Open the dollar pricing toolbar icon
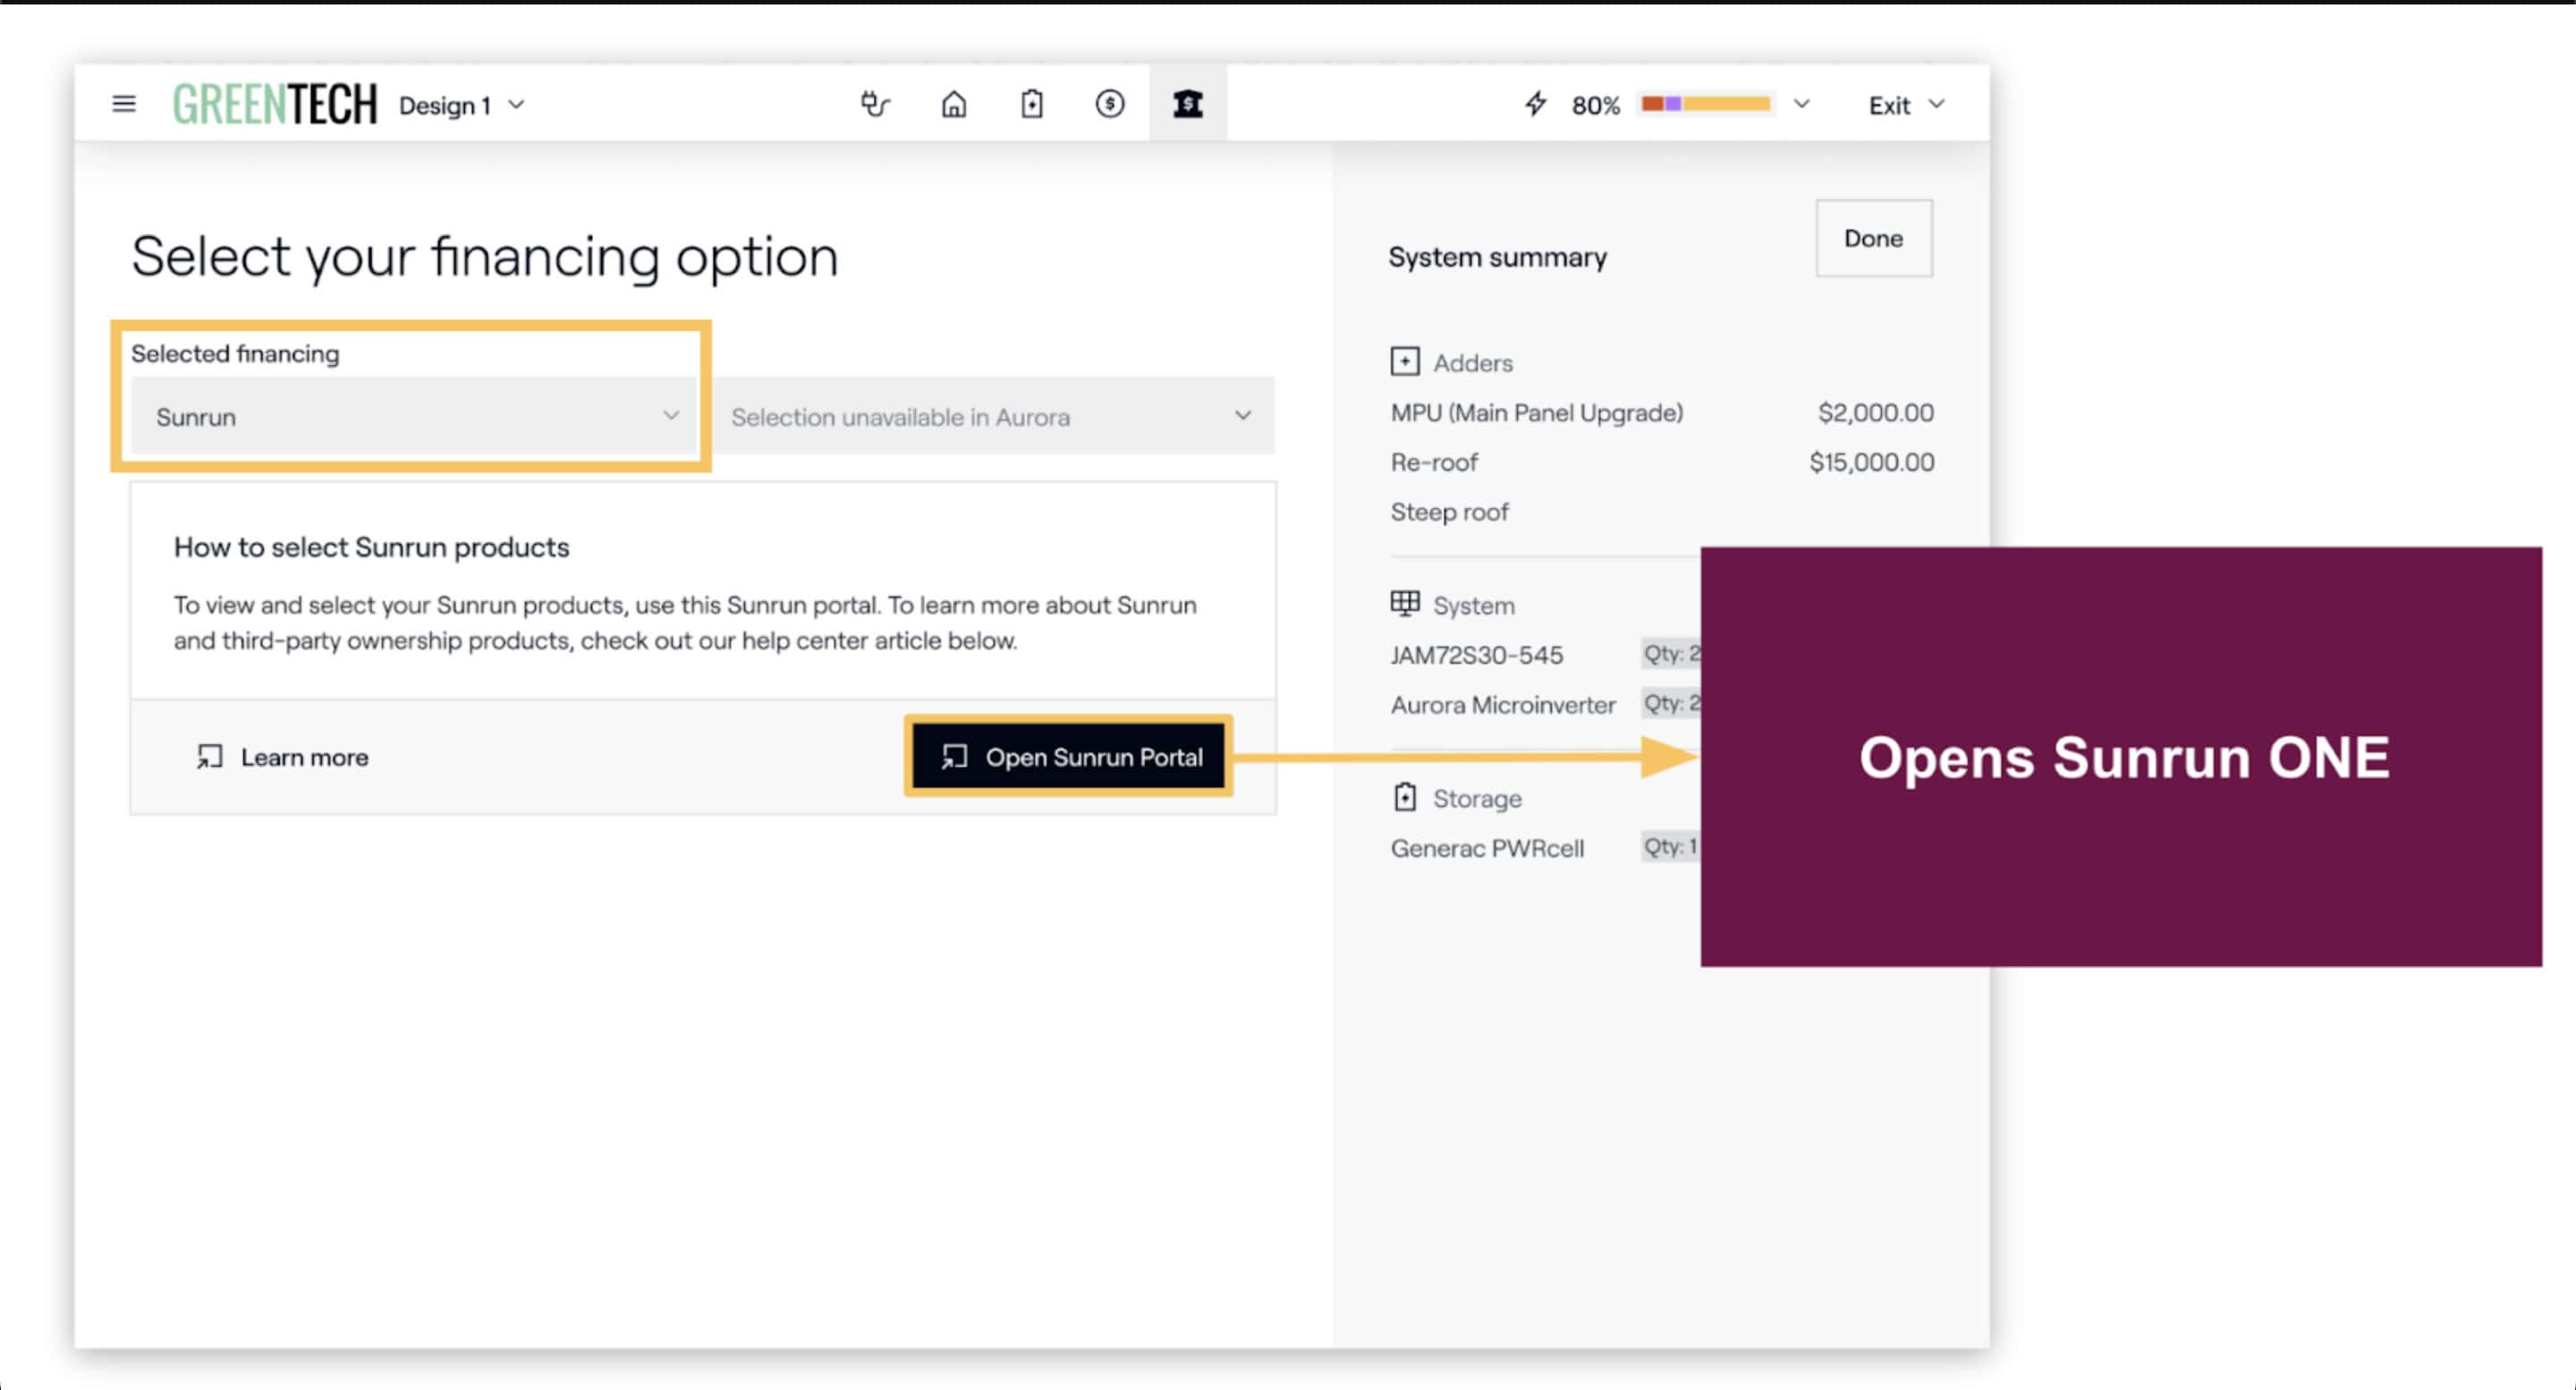2576x1390 pixels. click(x=1109, y=104)
